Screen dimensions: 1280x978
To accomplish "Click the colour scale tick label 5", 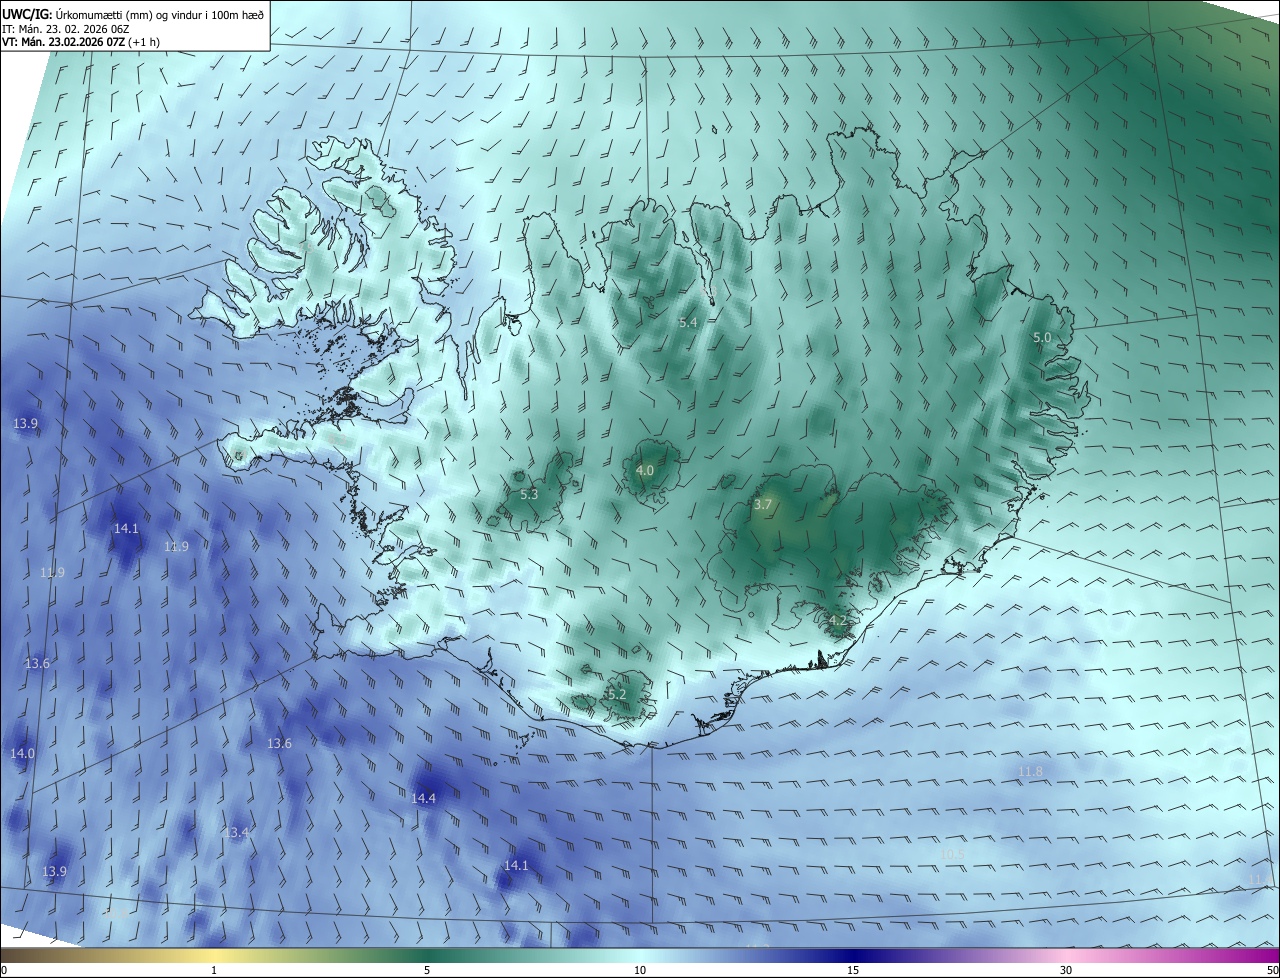I will (427, 970).
